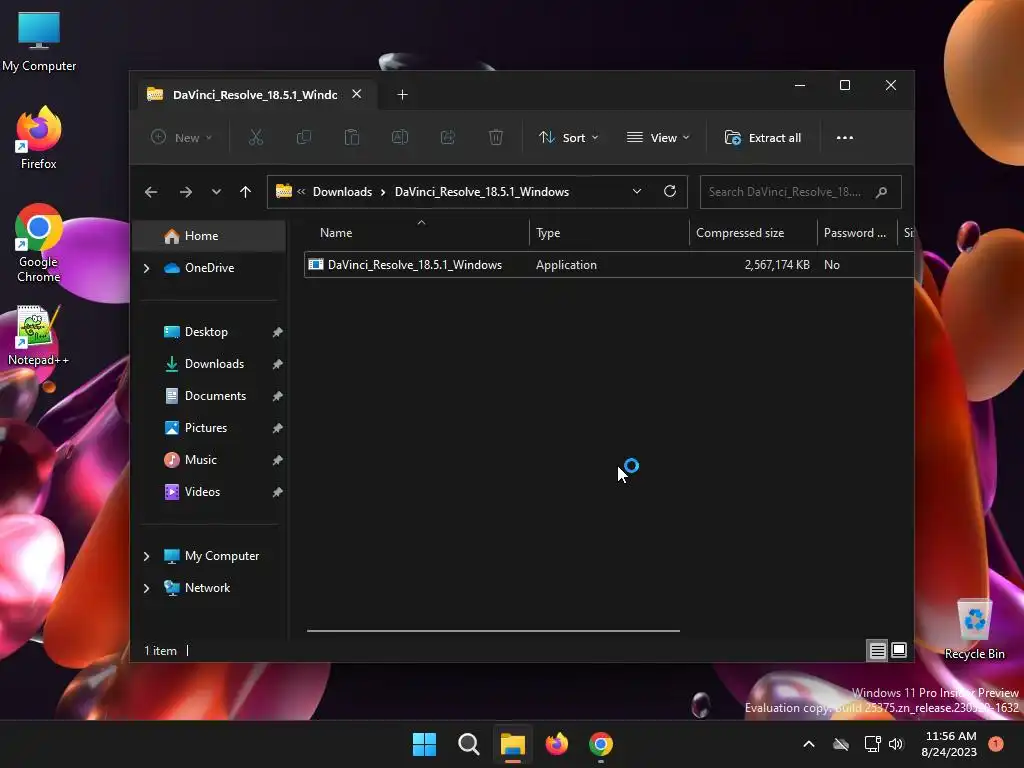This screenshot has height=768, width=1024.
Task: Expand the My Computer tree node
Action: 146,556
